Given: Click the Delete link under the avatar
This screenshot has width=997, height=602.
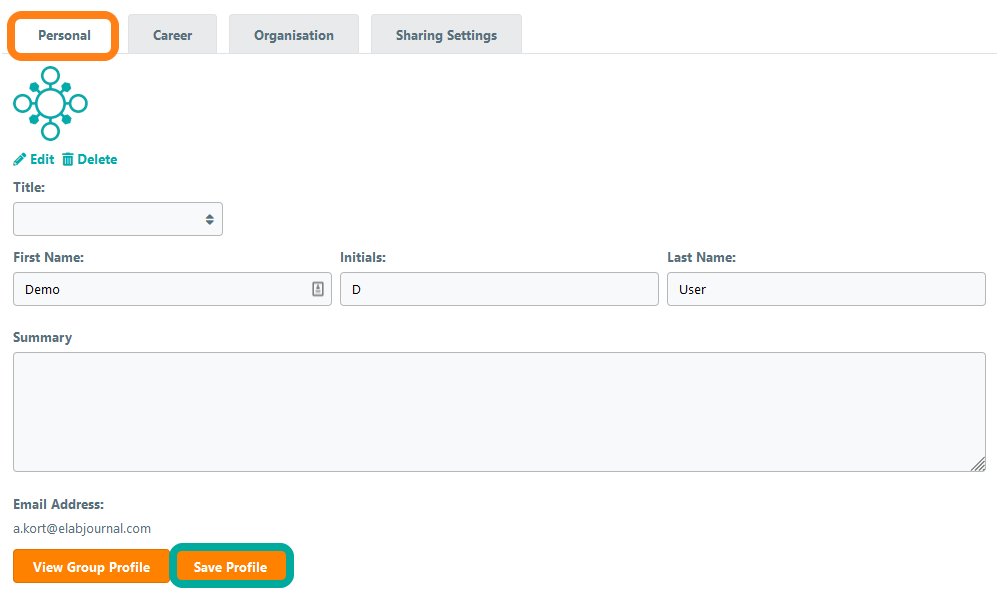Looking at the screenshot, I should click(97, 160).
